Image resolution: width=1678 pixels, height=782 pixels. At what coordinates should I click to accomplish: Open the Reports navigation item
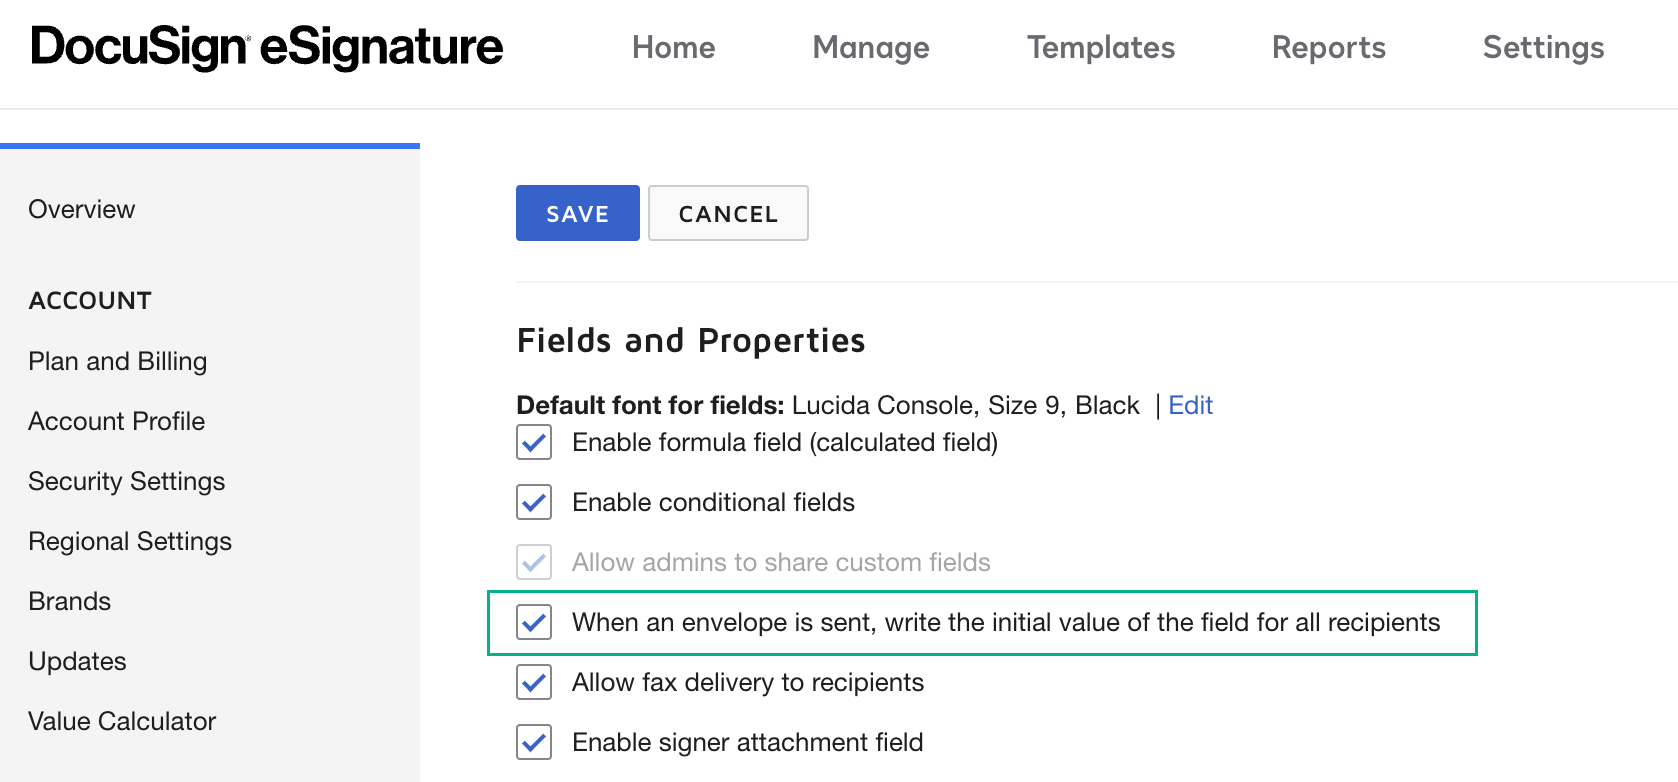1328,47
